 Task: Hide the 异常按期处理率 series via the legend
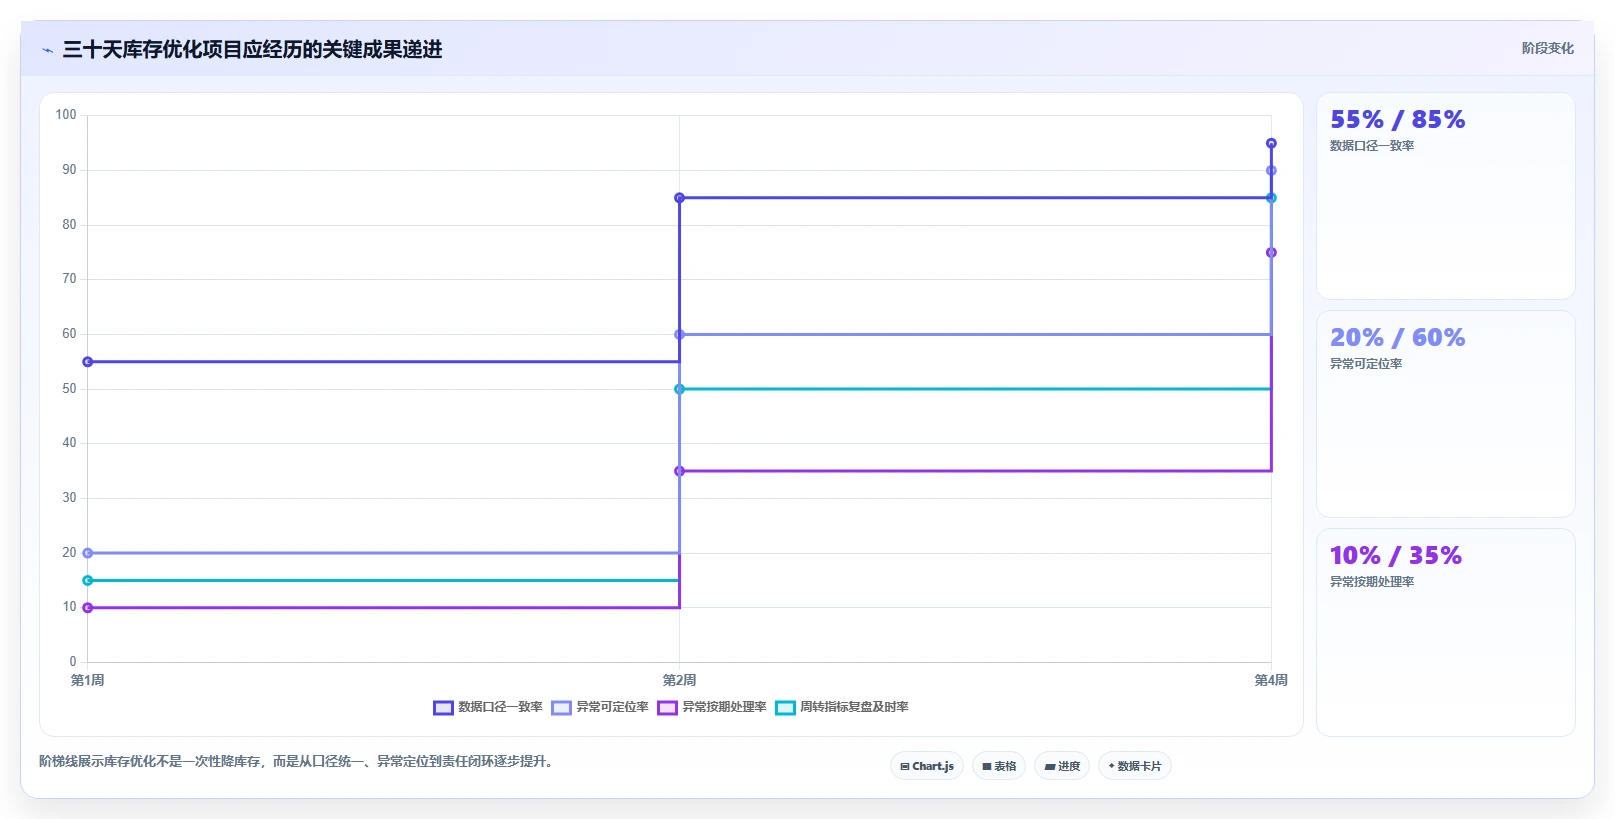(712, 707)
